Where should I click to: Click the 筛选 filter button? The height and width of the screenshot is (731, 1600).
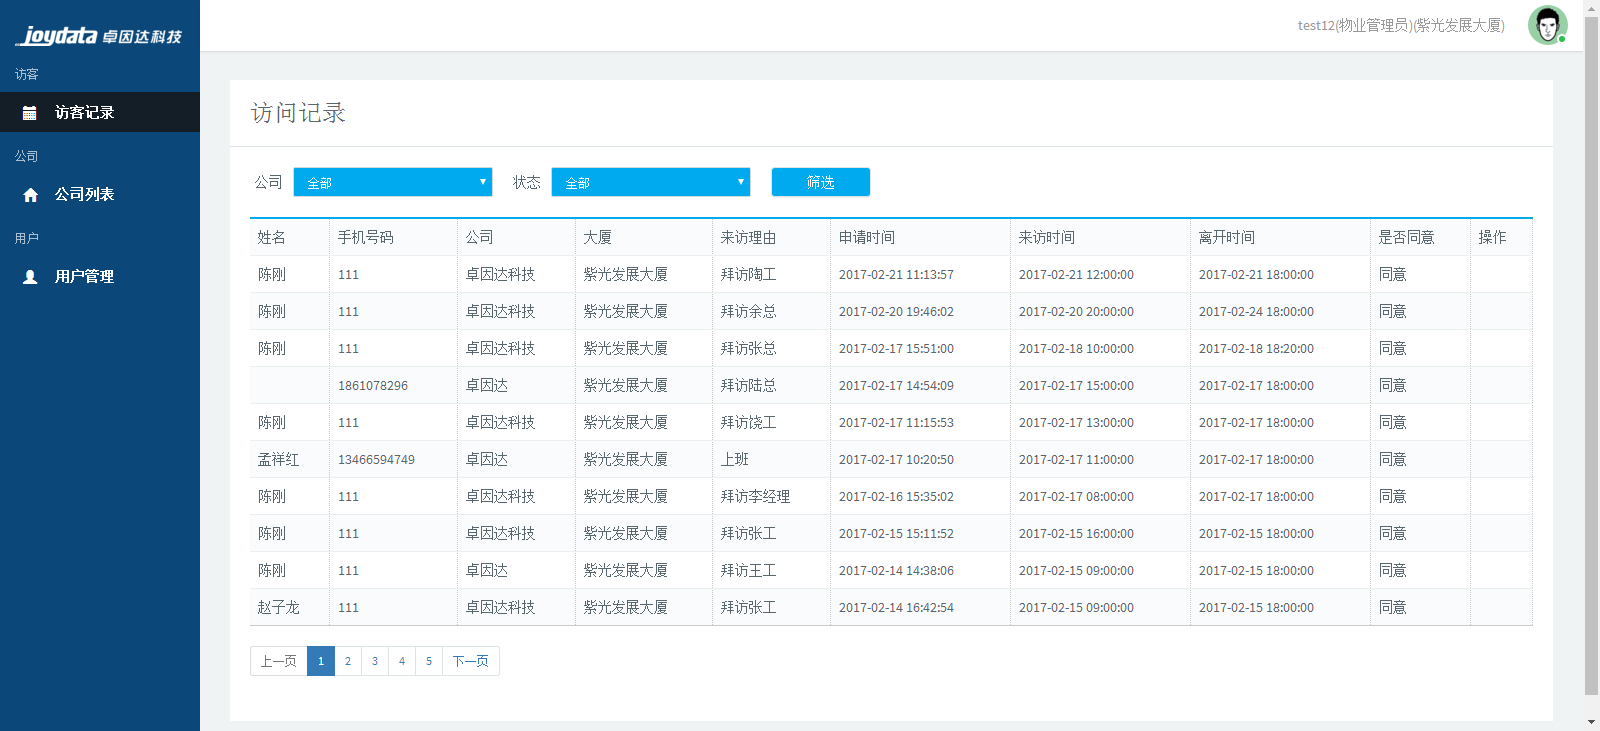[821, 182]
